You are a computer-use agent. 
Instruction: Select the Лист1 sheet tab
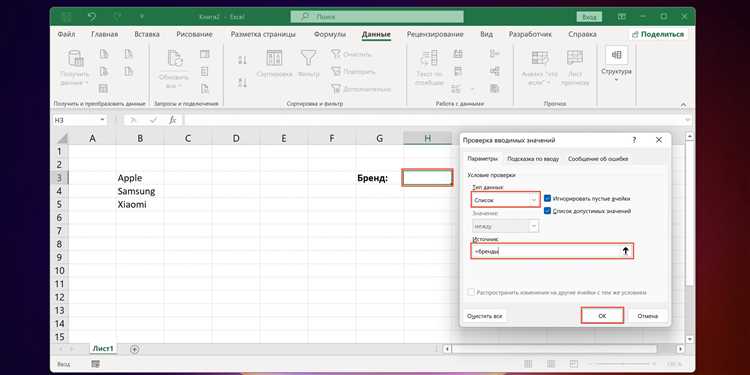coord(103,349)
